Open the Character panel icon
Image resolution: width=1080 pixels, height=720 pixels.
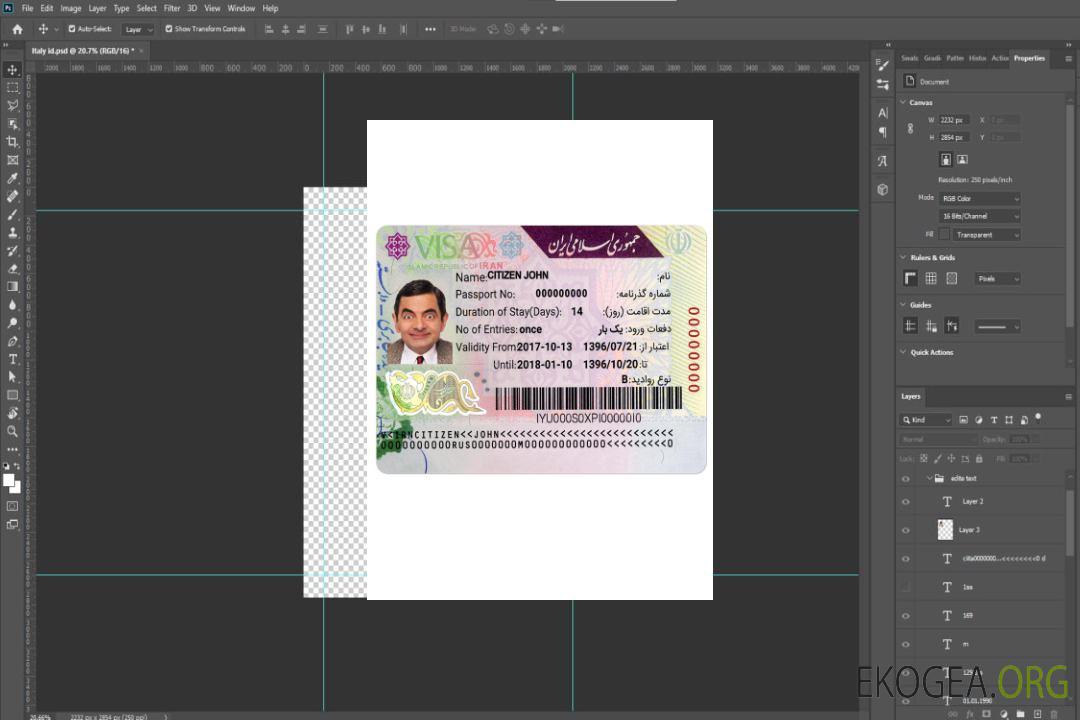[x=883, y=112]
